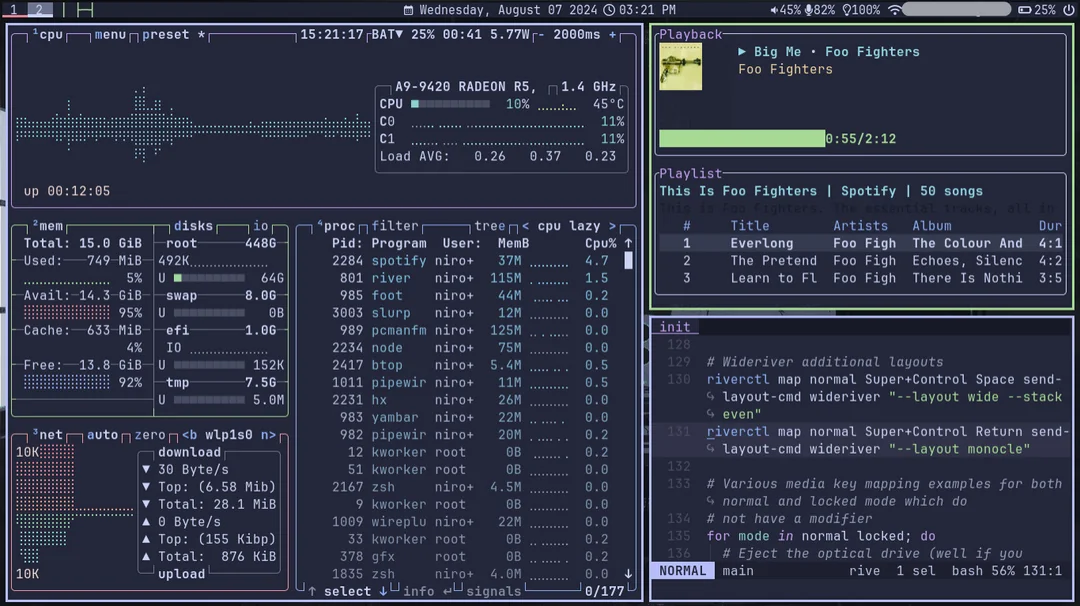Open the proc filter field
The height and width of the screenshot is (606, 1080).
tap(395, 226)
